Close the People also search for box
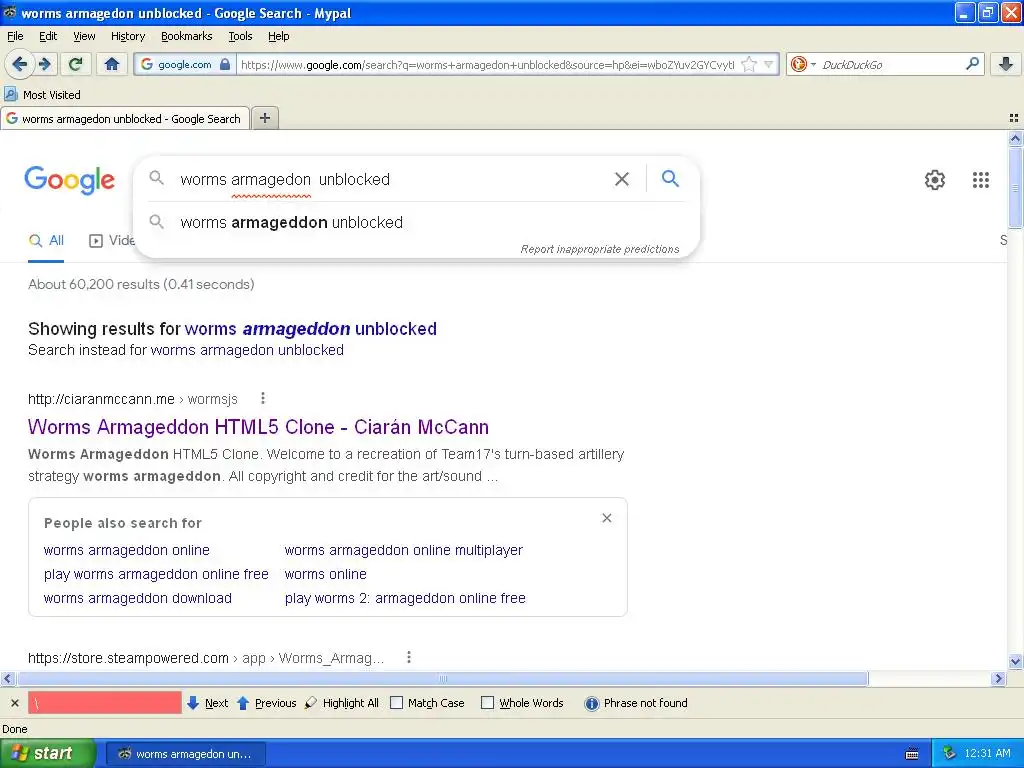The height and width of the screenshot is (768, 1024). (x=607, y=518)
